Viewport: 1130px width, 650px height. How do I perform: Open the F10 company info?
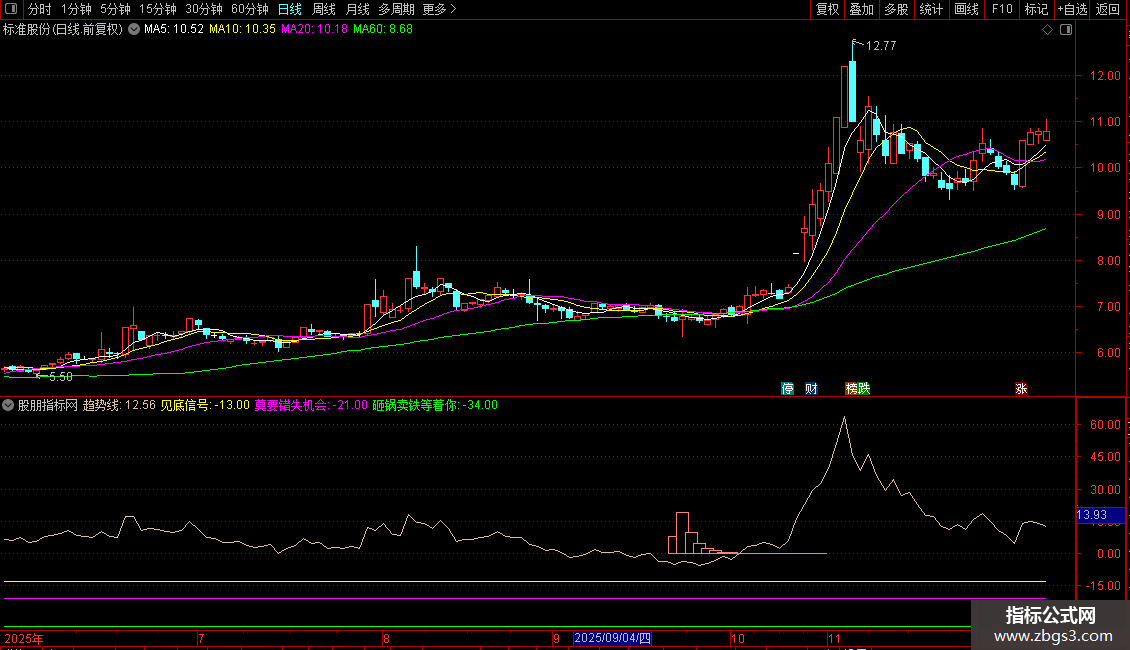pos(1001,9)
